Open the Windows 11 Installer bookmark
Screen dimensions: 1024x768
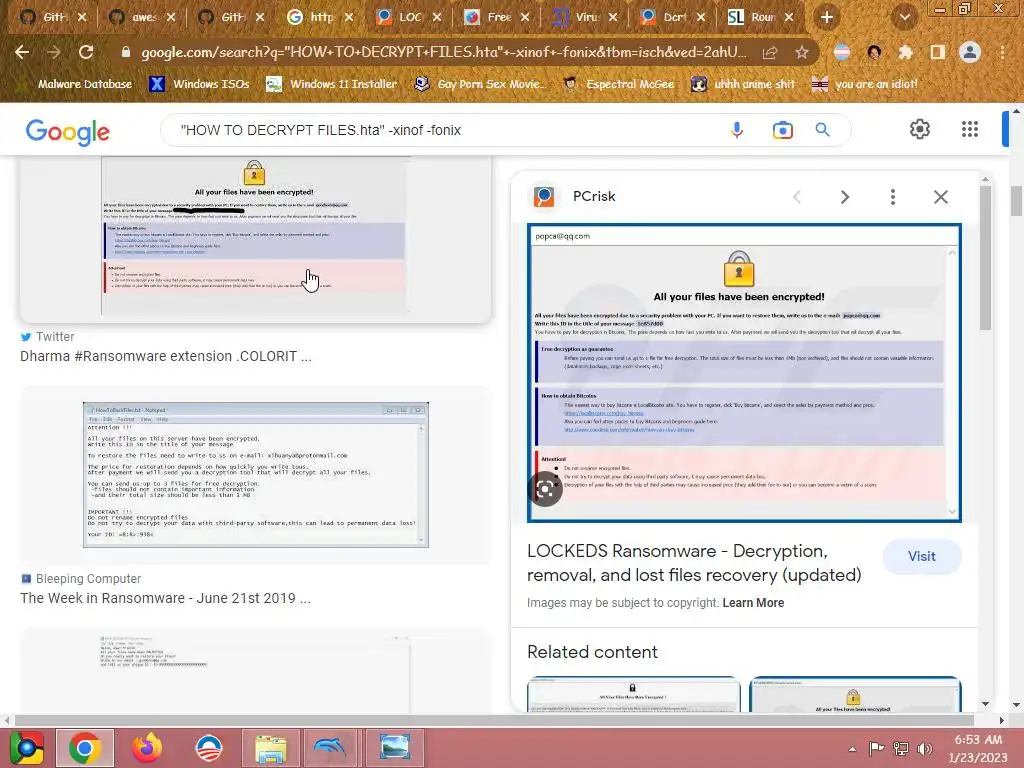pyautogui.click(x=332, y=84)
